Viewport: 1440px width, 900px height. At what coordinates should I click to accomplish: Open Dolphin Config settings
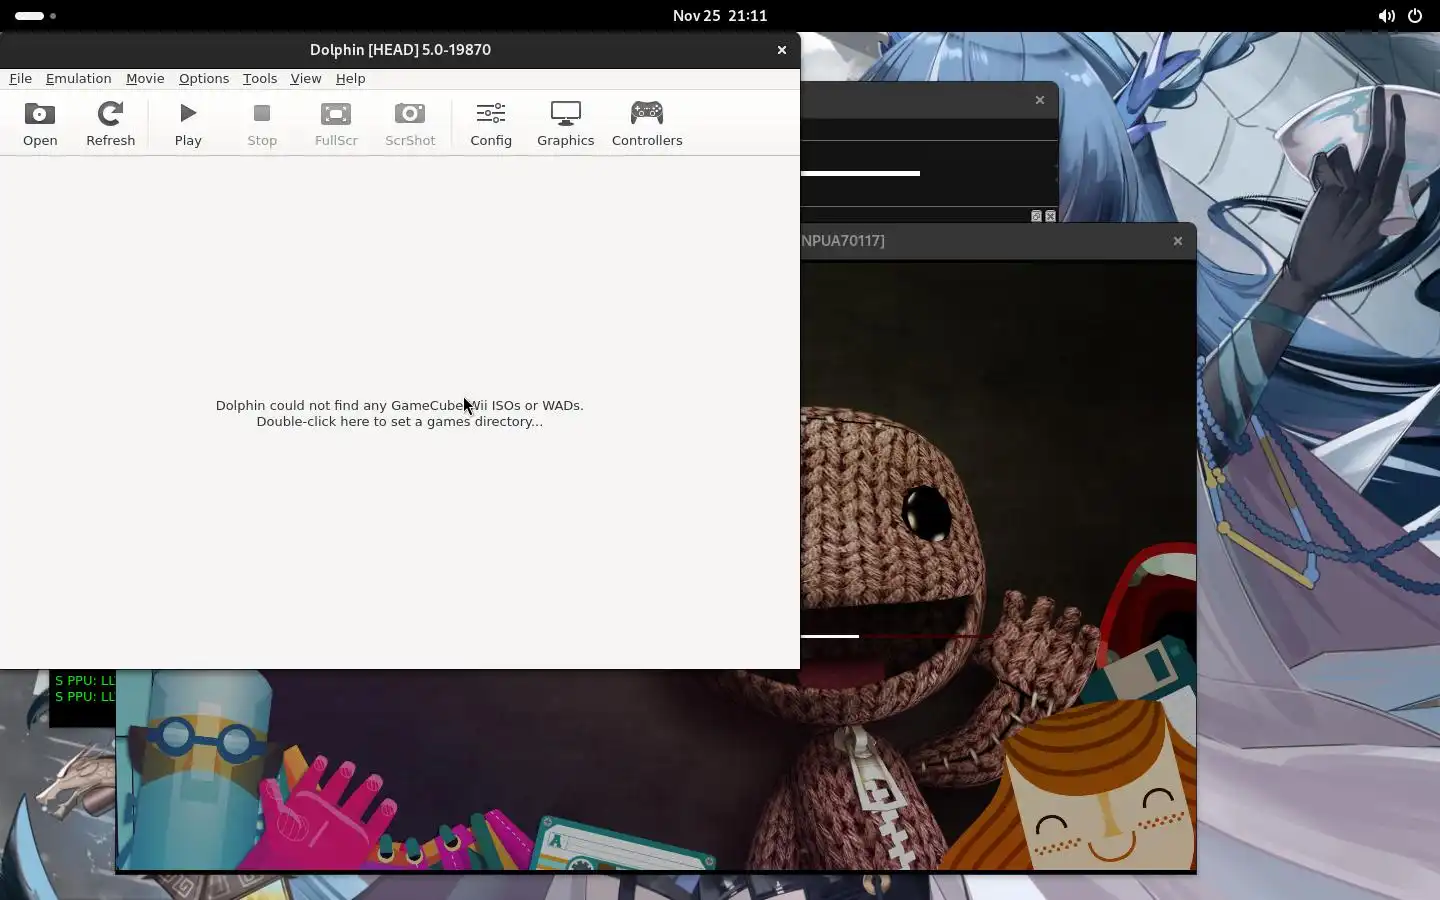[x=491, y=124]
